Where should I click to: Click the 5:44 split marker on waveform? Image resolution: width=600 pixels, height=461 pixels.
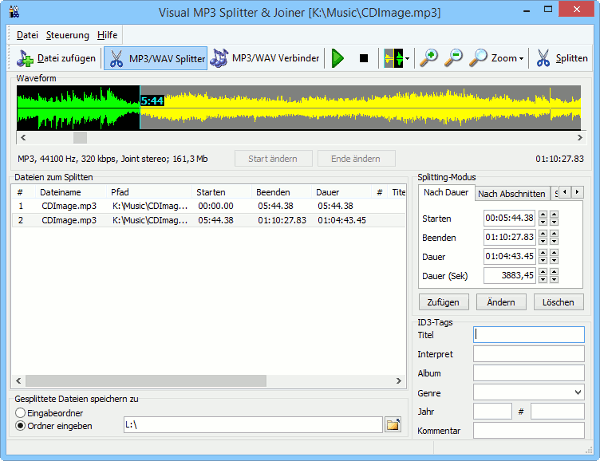coord(152,101)
